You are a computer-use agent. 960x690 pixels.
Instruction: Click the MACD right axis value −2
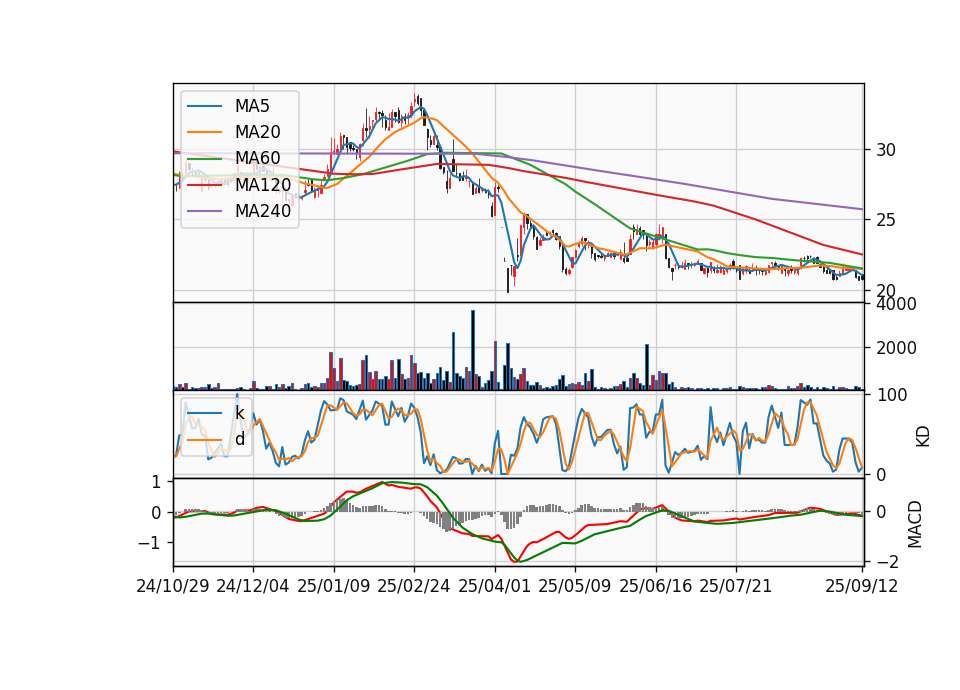tap(886, 562)
